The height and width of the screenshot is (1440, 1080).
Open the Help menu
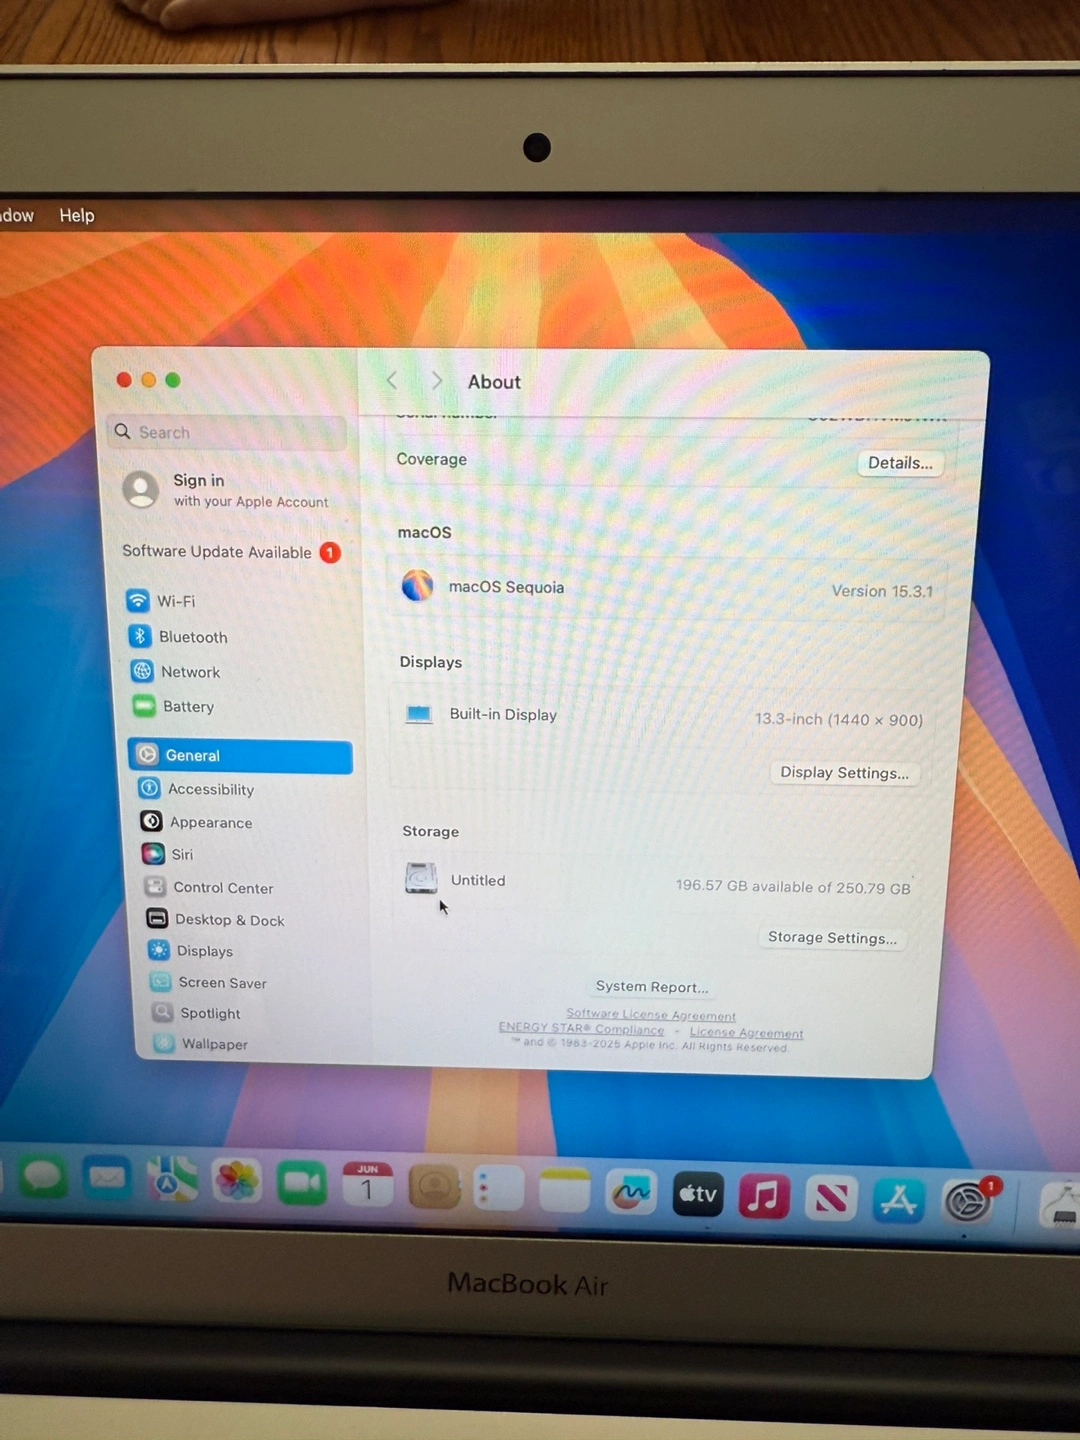(x=77, y=215)
